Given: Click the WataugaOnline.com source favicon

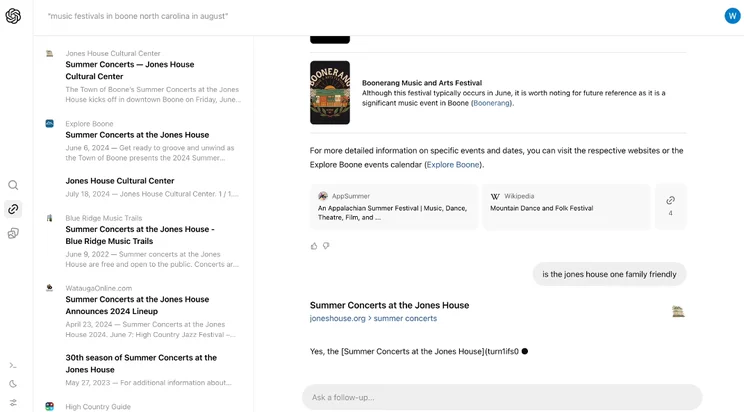Looking at the screenshot, I should coord(49,288).
